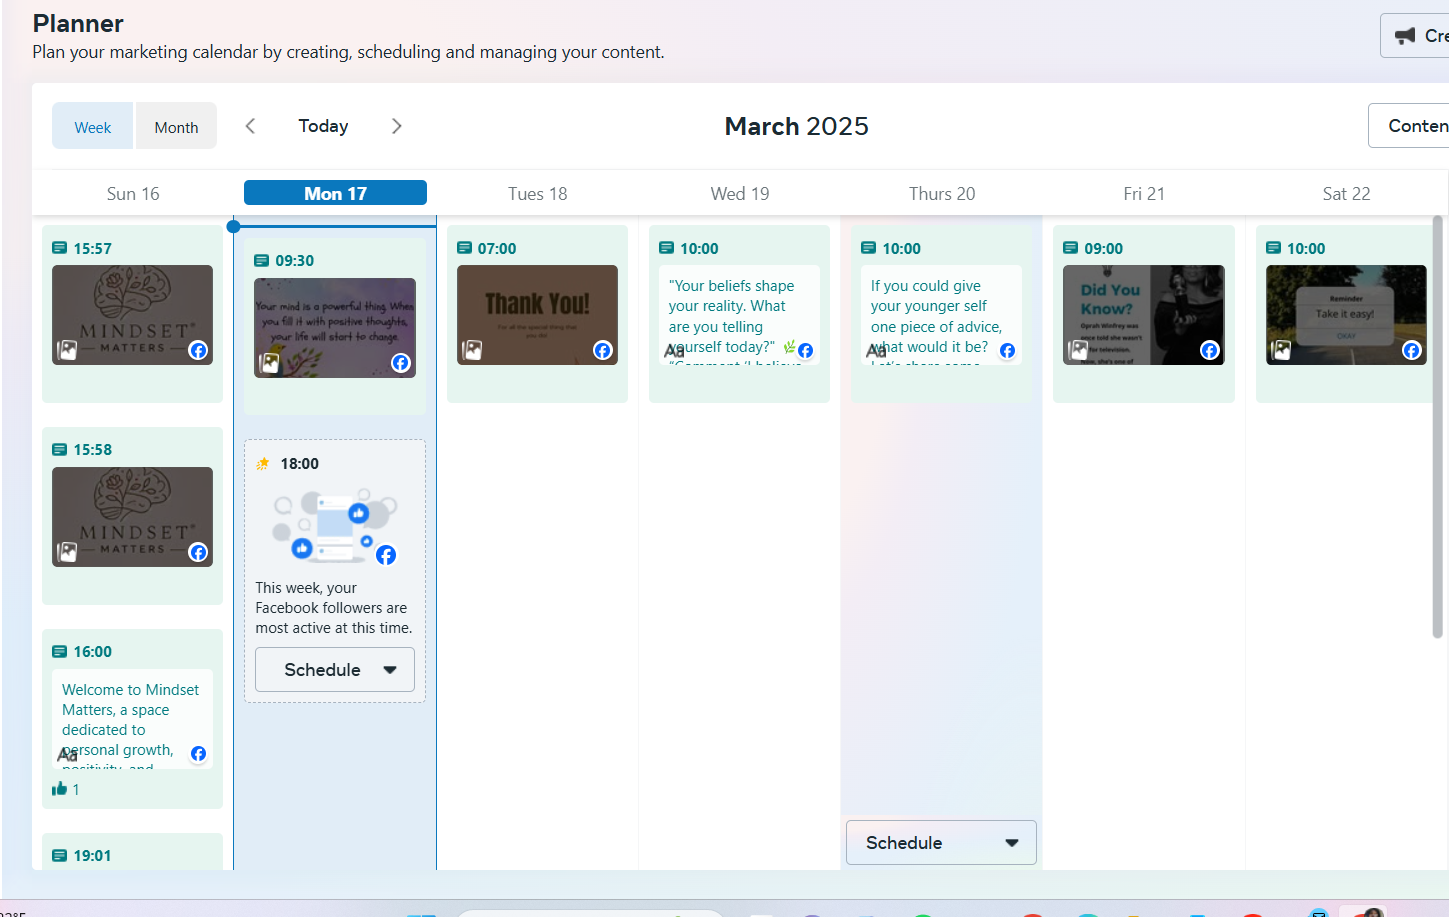1449x917 pixels.
Task: Click the megaphone Create icon
Action: tap(1405, 36)
